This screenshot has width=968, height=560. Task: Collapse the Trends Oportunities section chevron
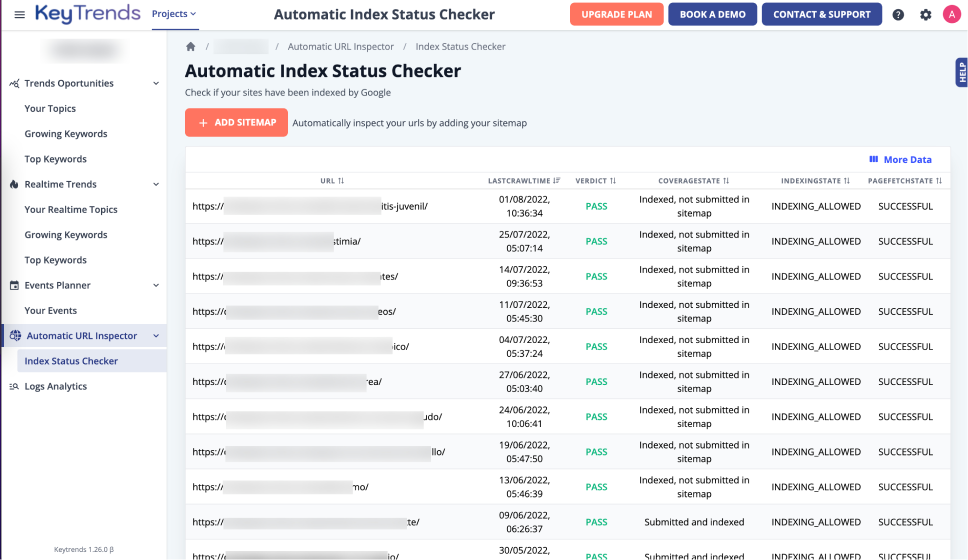[156, 83]
